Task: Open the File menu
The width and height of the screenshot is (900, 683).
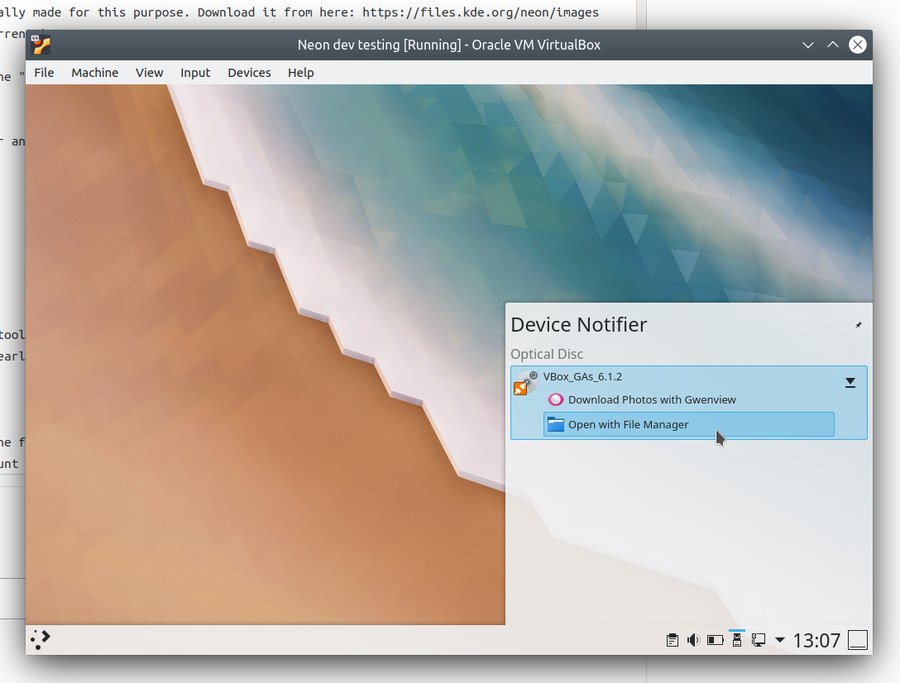Action: [44, 73]
